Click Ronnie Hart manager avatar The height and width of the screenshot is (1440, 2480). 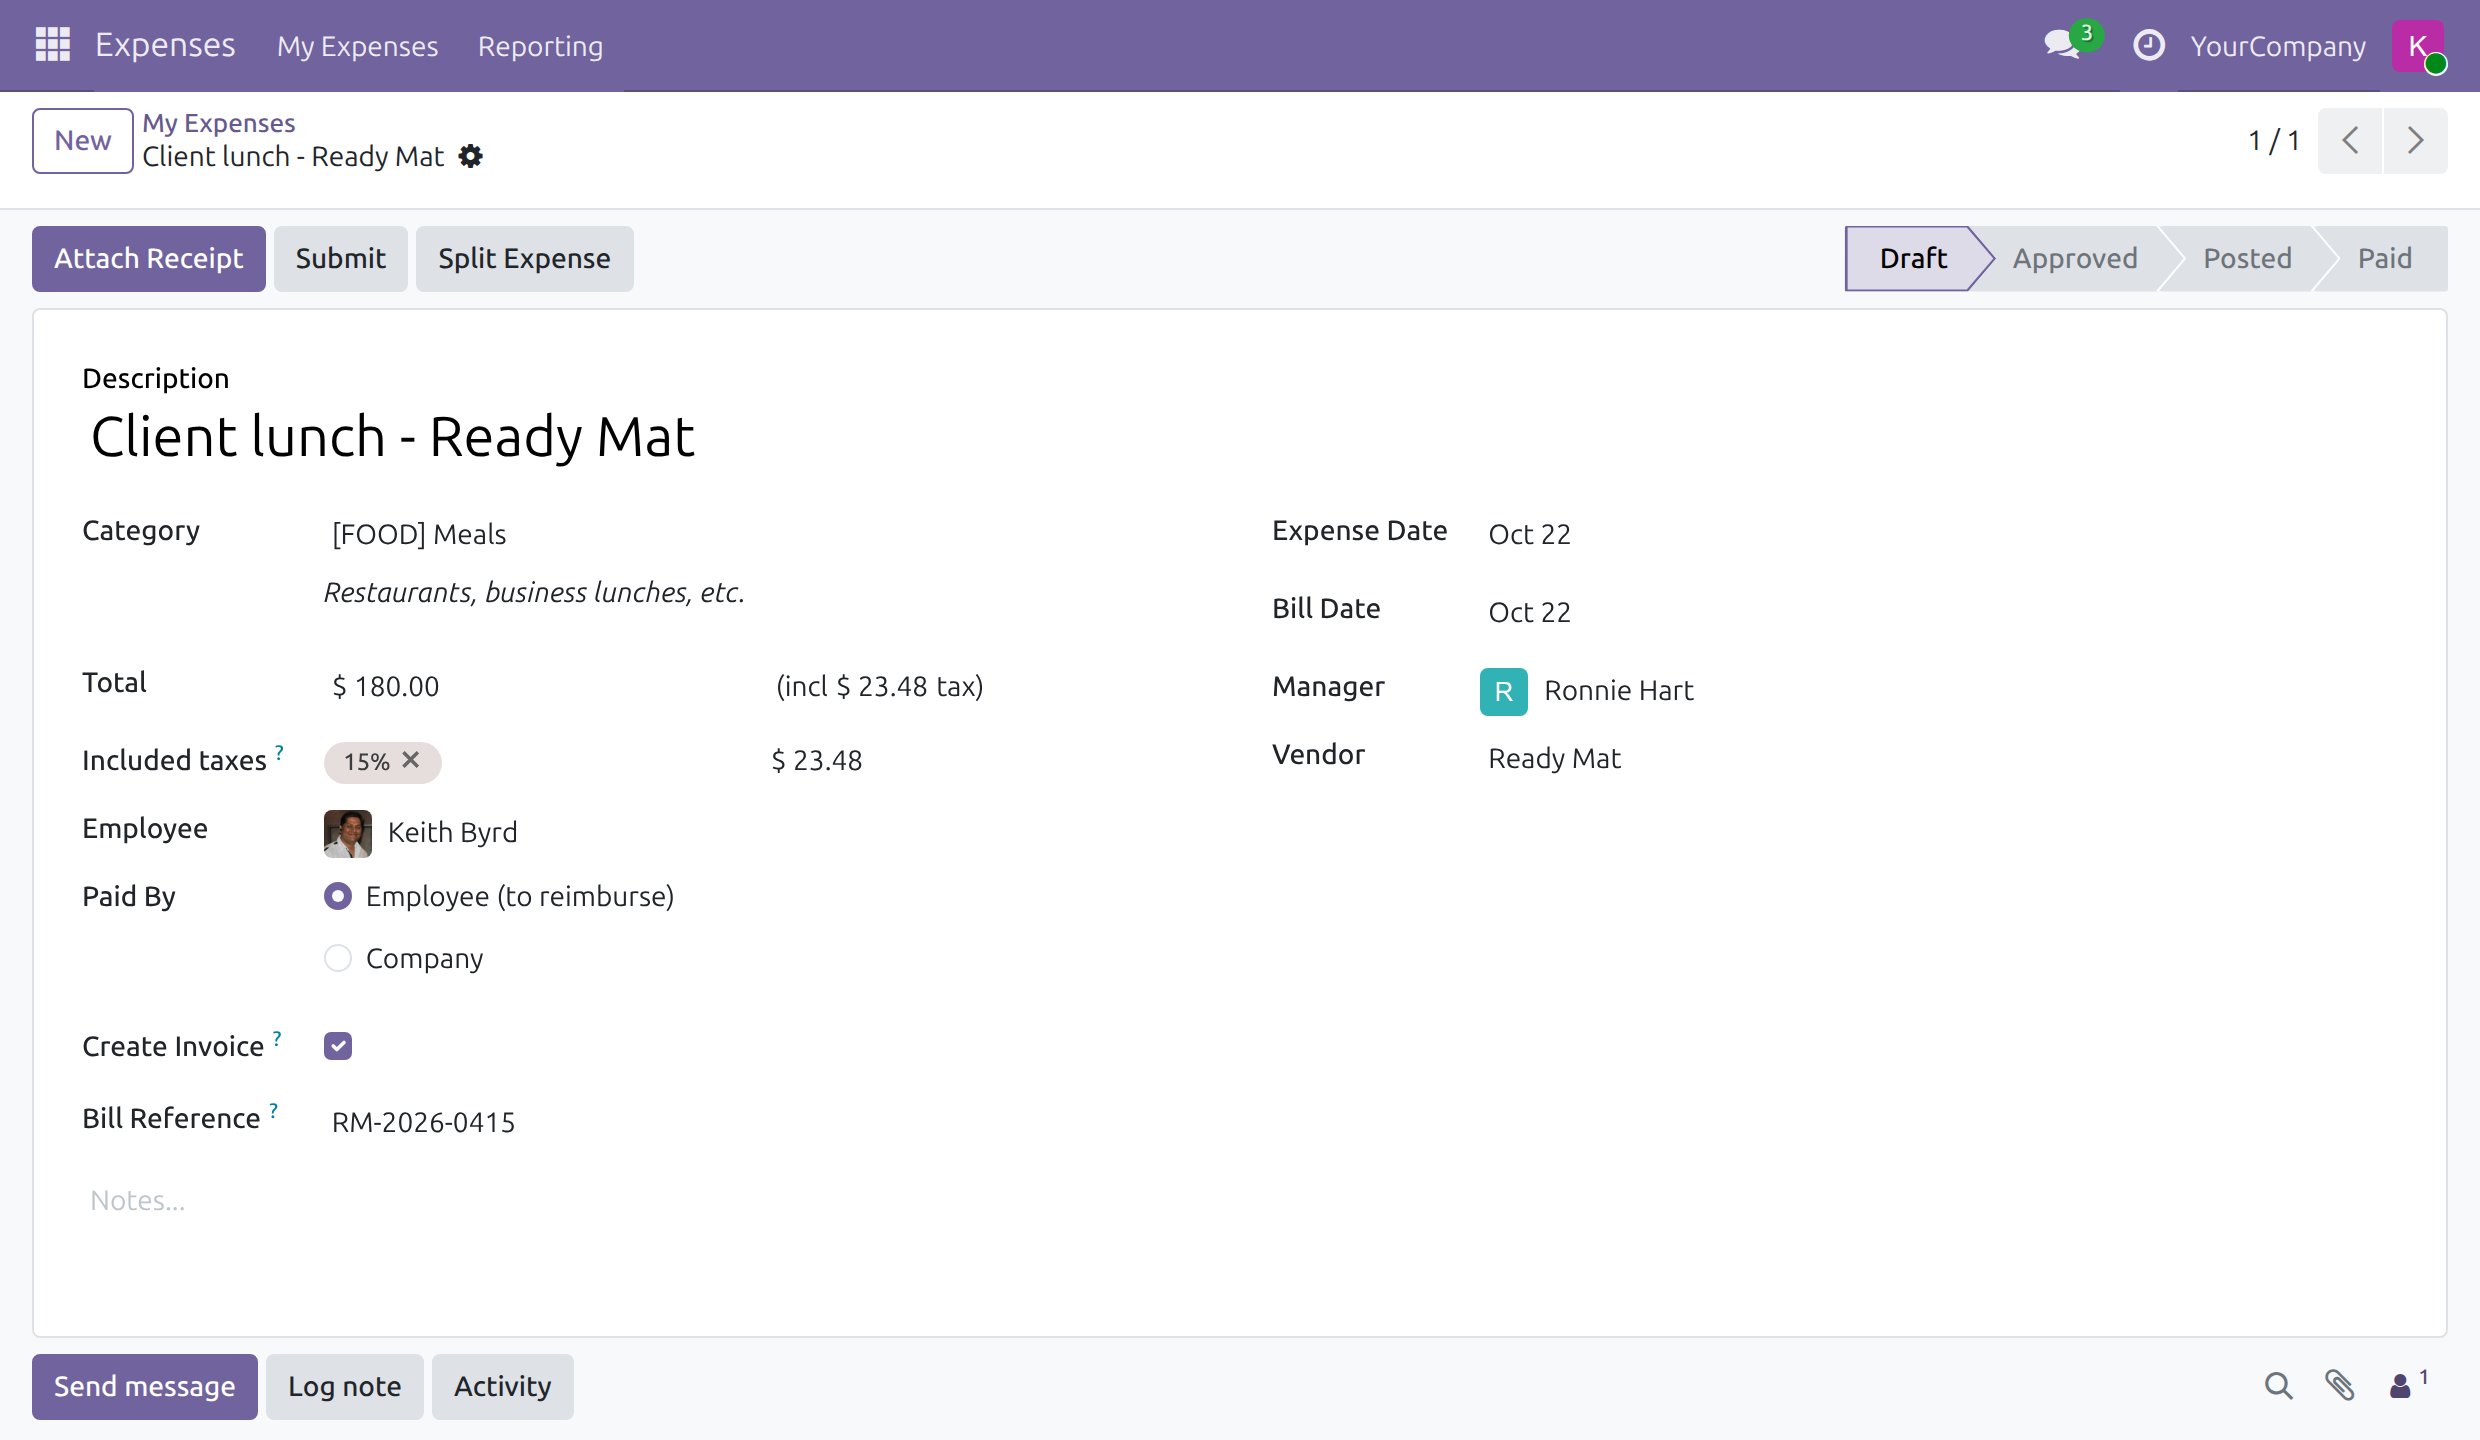(1503, 691)
